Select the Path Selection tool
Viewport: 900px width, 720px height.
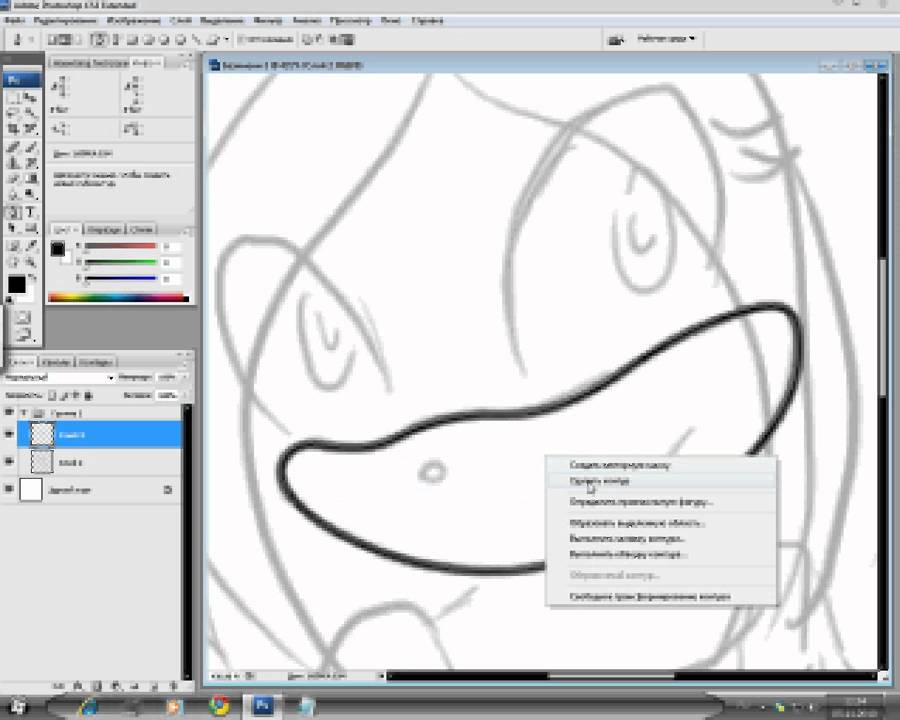(13, 229)
